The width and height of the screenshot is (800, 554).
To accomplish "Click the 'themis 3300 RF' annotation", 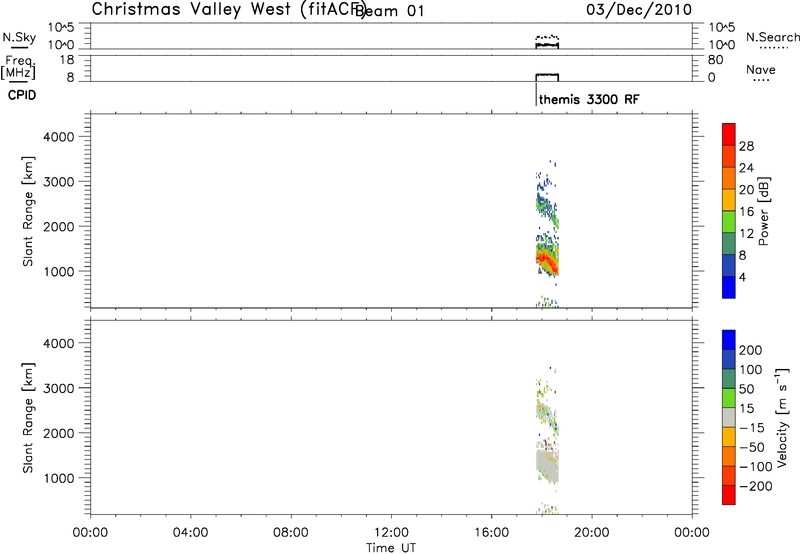I will click(589, 99).
